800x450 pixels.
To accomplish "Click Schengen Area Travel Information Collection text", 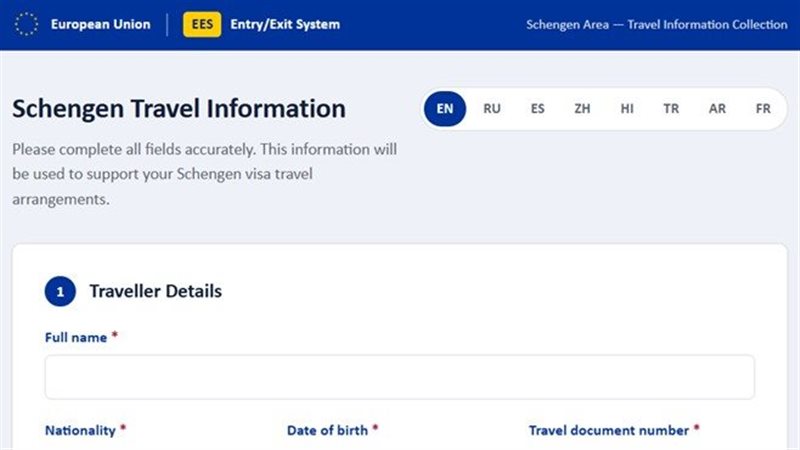I will coord(657,24).
